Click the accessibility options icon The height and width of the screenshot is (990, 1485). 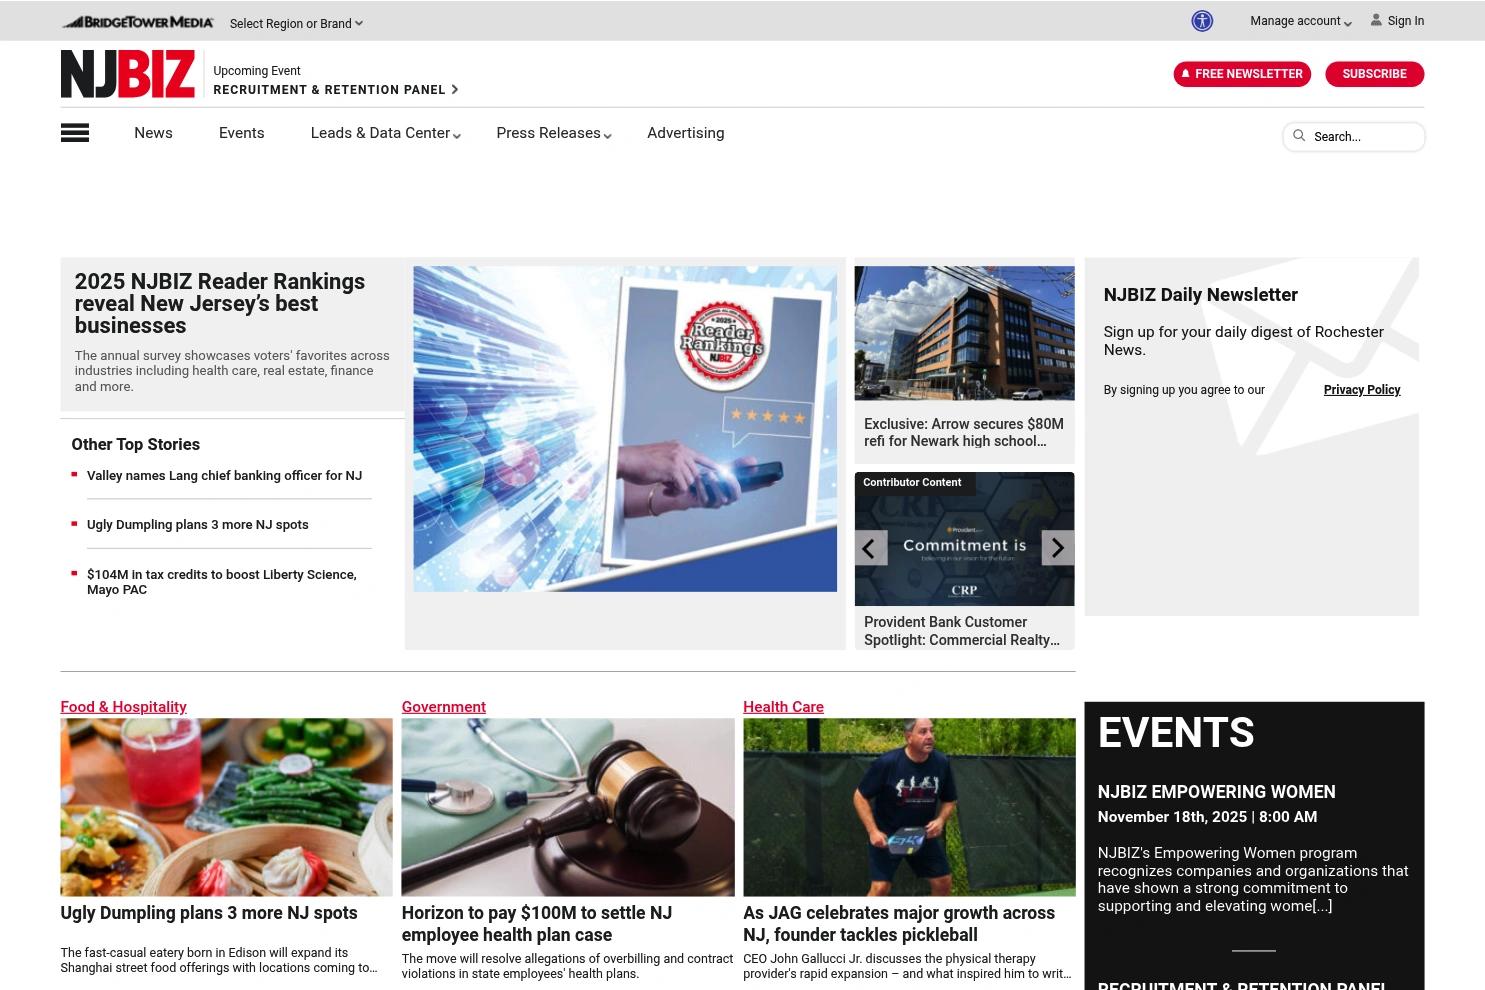[1201, 21]
